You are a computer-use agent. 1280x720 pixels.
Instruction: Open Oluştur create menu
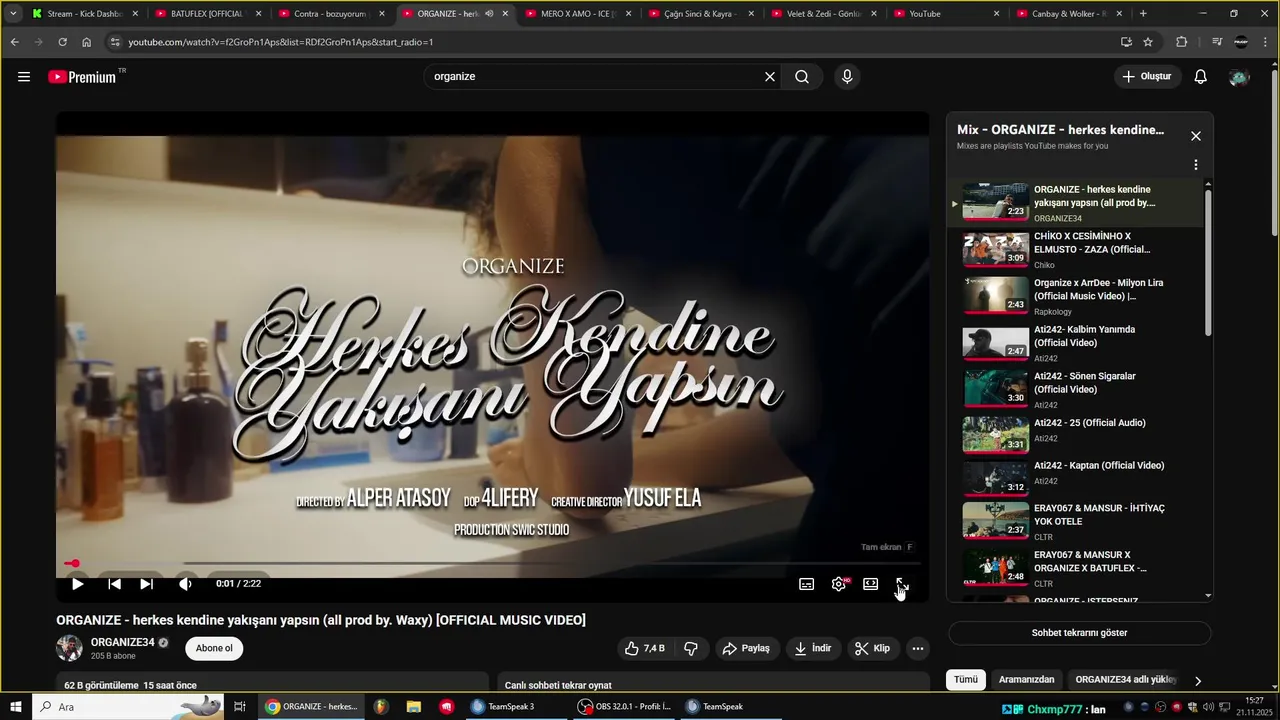click(1148, 77)
